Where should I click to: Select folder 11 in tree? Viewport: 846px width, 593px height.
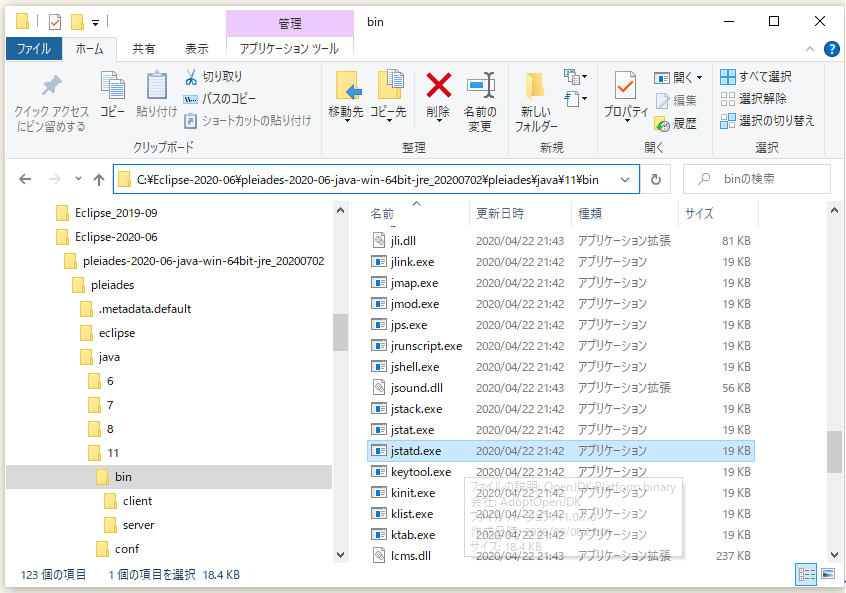coord(104,453)
